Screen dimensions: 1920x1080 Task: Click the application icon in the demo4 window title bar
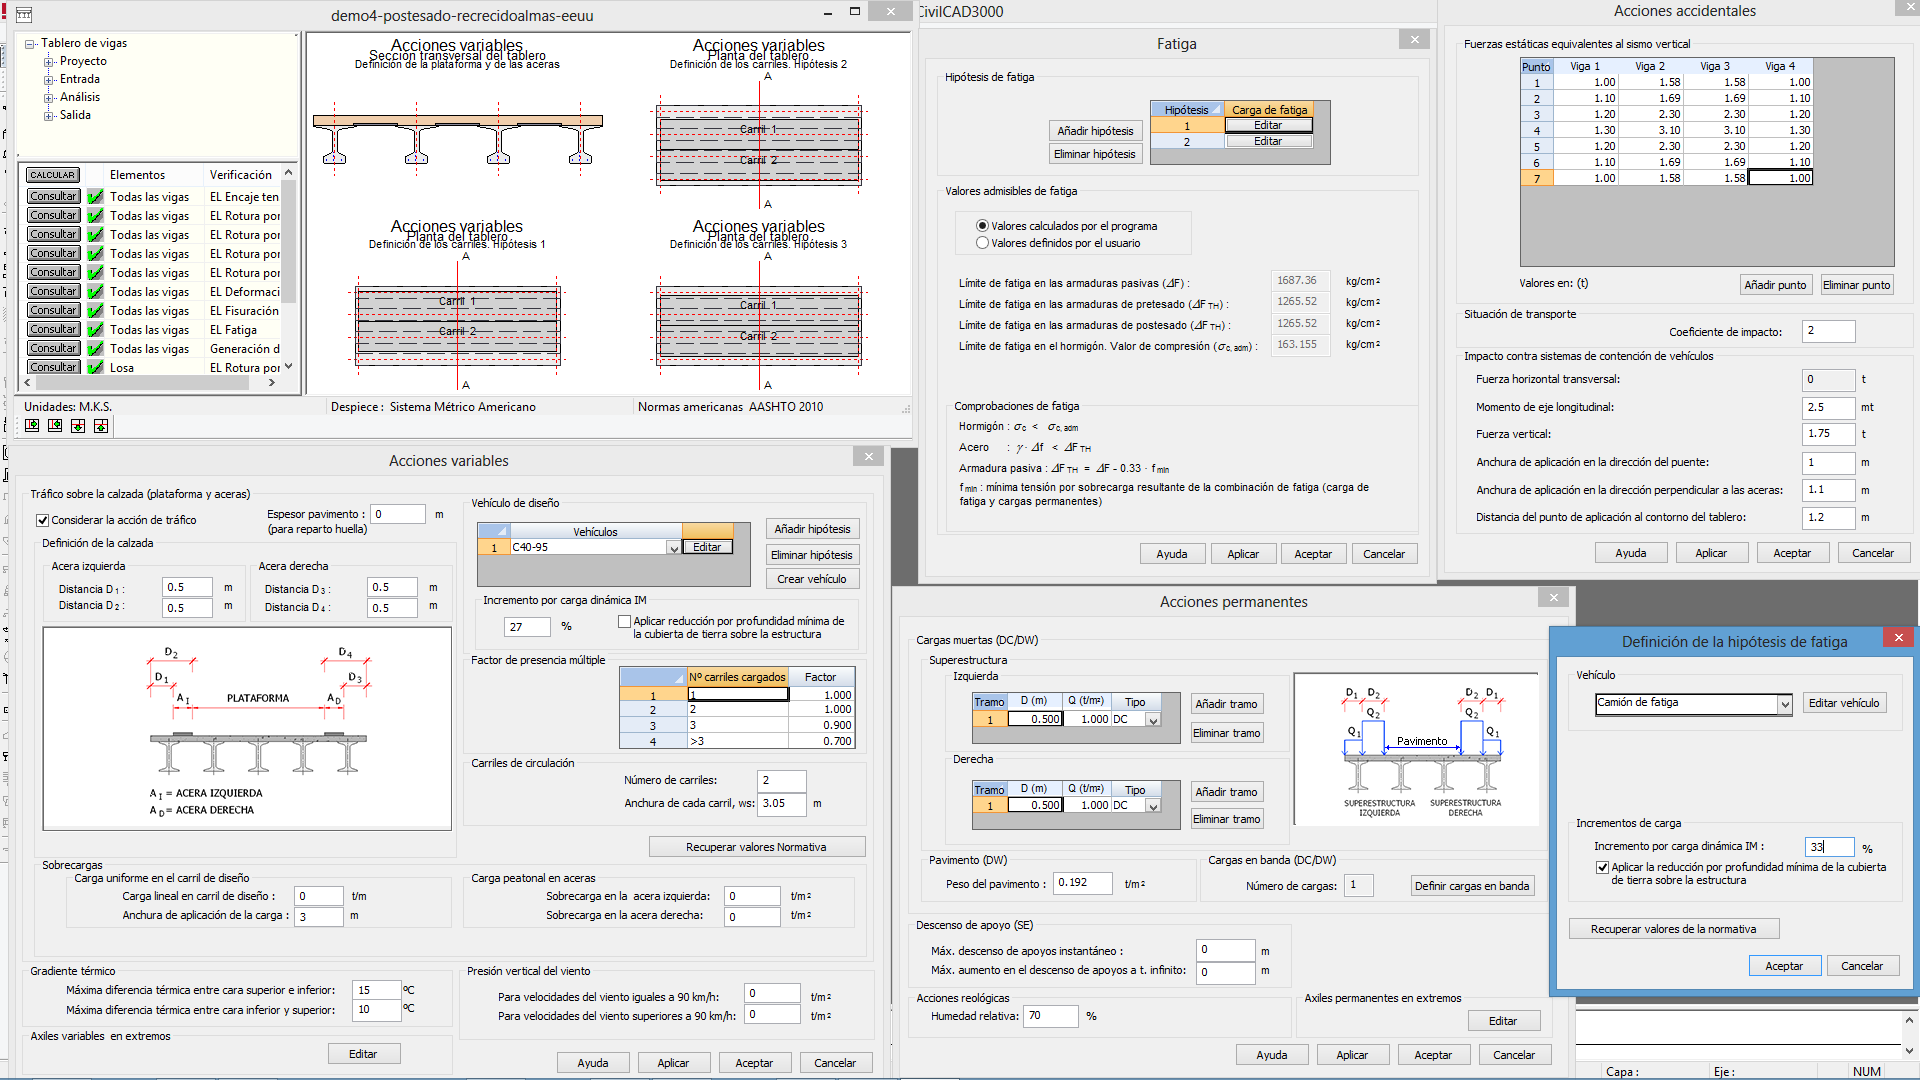24,15
